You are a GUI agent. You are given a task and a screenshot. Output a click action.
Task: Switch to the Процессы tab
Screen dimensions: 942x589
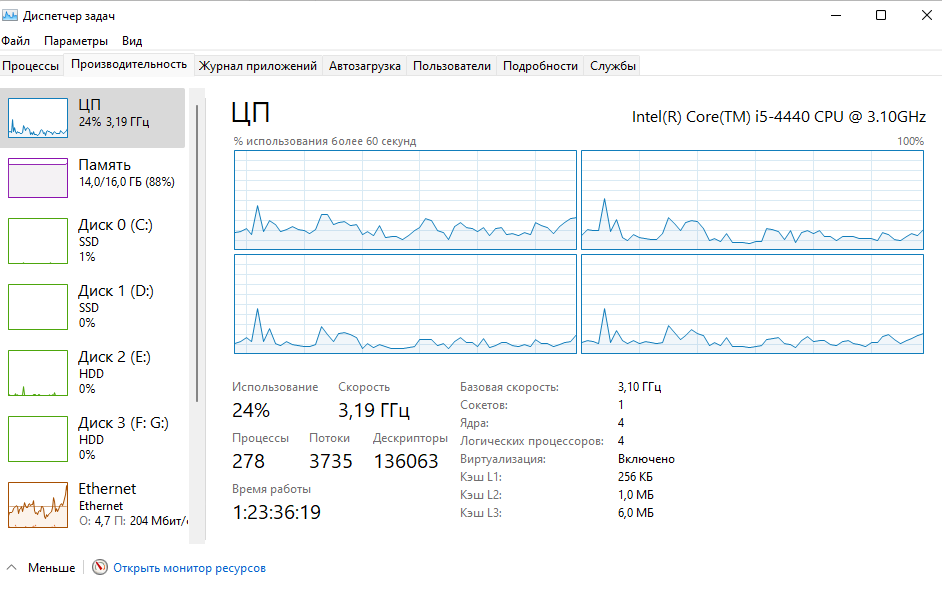(x=31, y=66)
